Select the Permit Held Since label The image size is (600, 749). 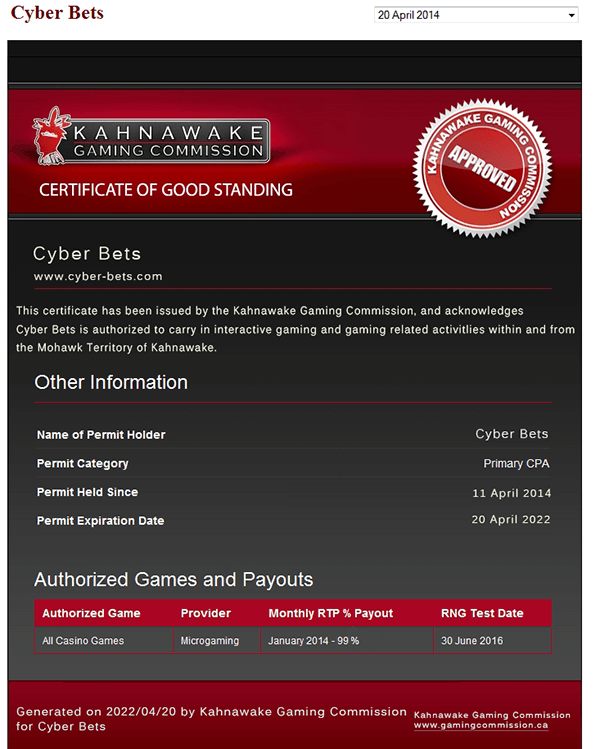[87, 492]
